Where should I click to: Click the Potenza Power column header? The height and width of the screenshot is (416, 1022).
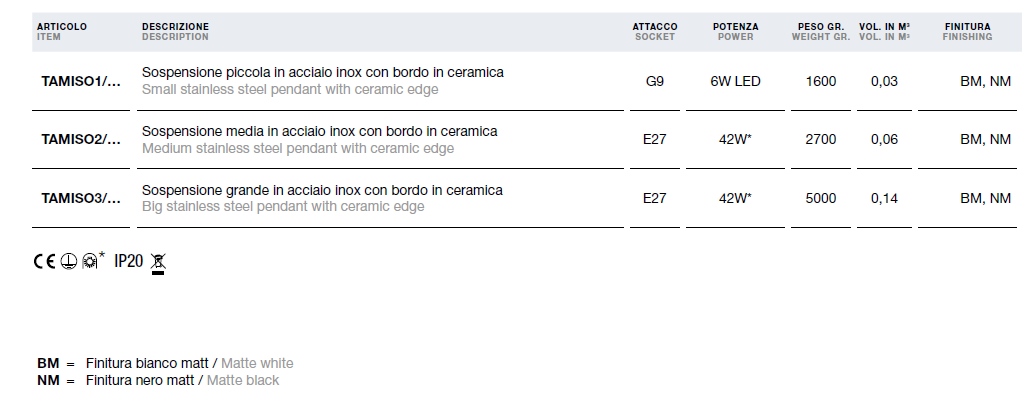pyautogui.click(x=735, y=32)
